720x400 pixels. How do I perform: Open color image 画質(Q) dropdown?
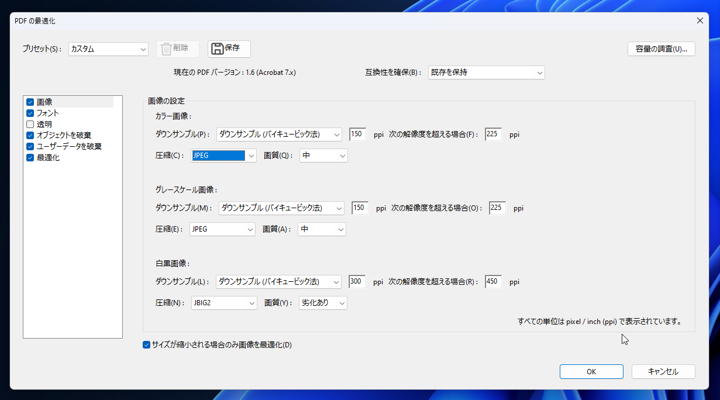323,156
